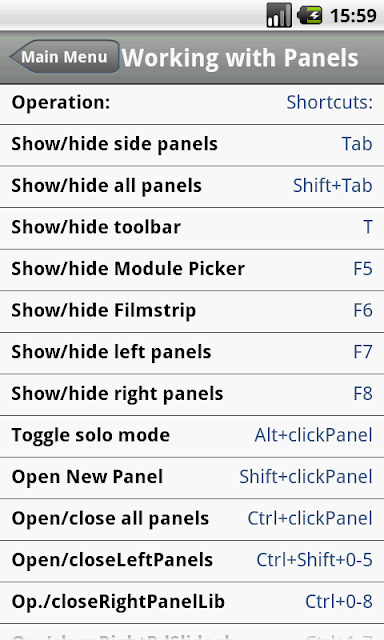384x640 pixels.
Task: Select the Working with Panels title
Action: [x=240, y=58]
